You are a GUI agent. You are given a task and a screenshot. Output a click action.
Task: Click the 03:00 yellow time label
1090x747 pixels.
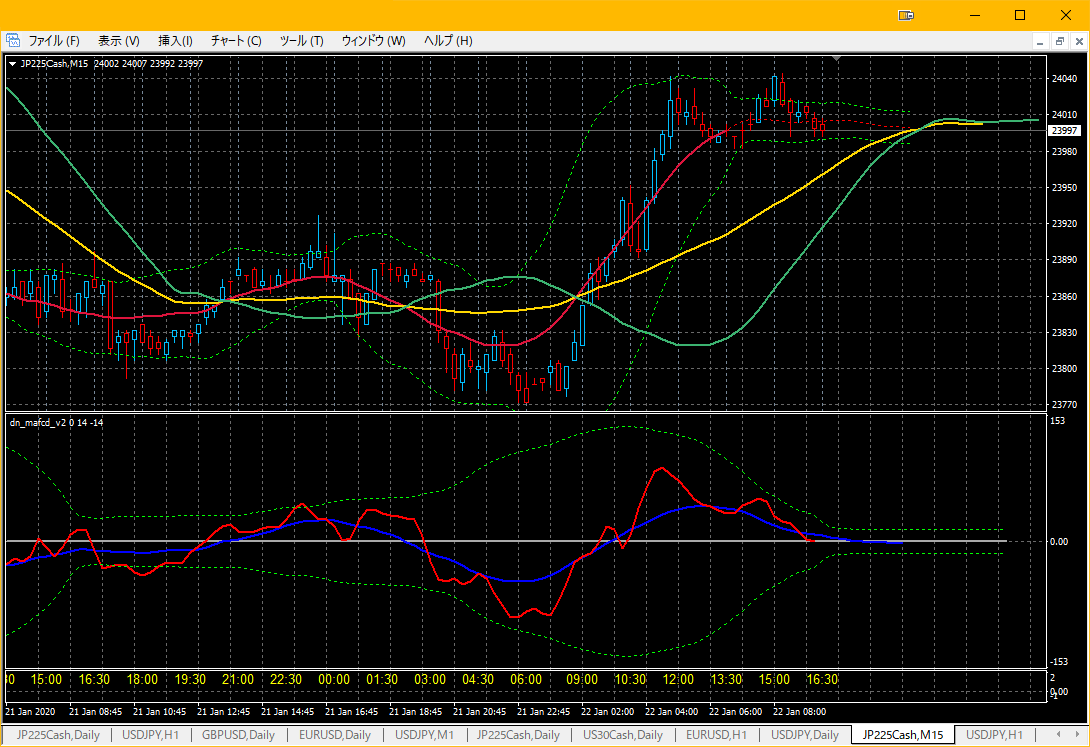coord(430,680)
